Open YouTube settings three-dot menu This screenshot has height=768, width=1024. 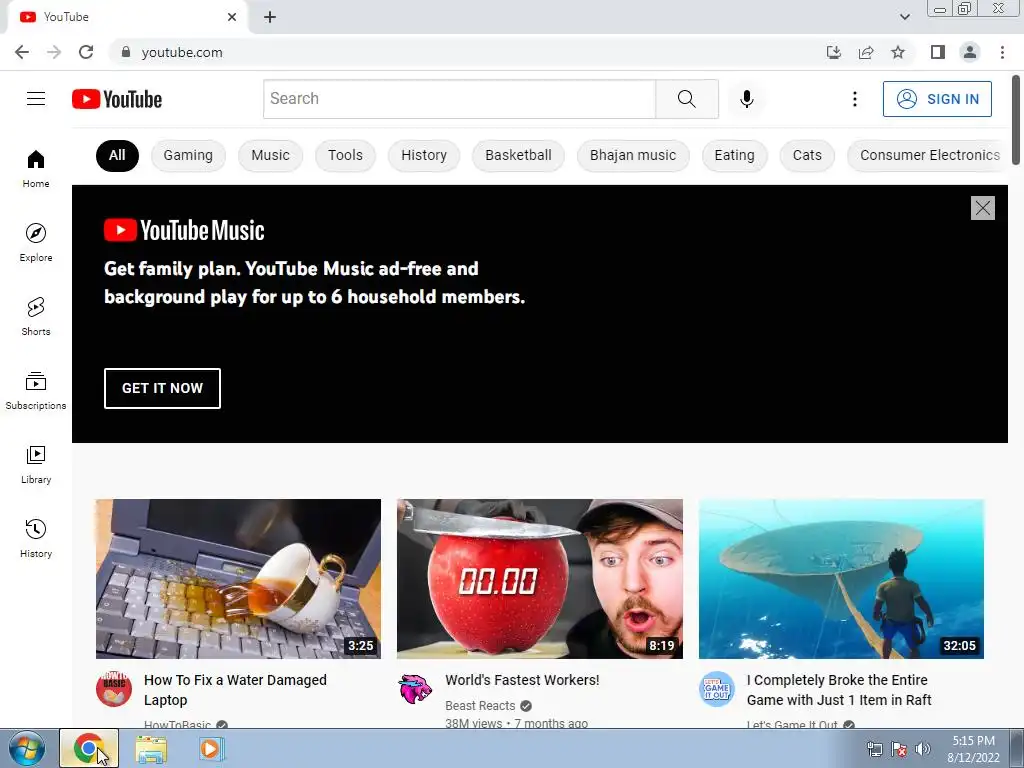(x=854, y=99)
